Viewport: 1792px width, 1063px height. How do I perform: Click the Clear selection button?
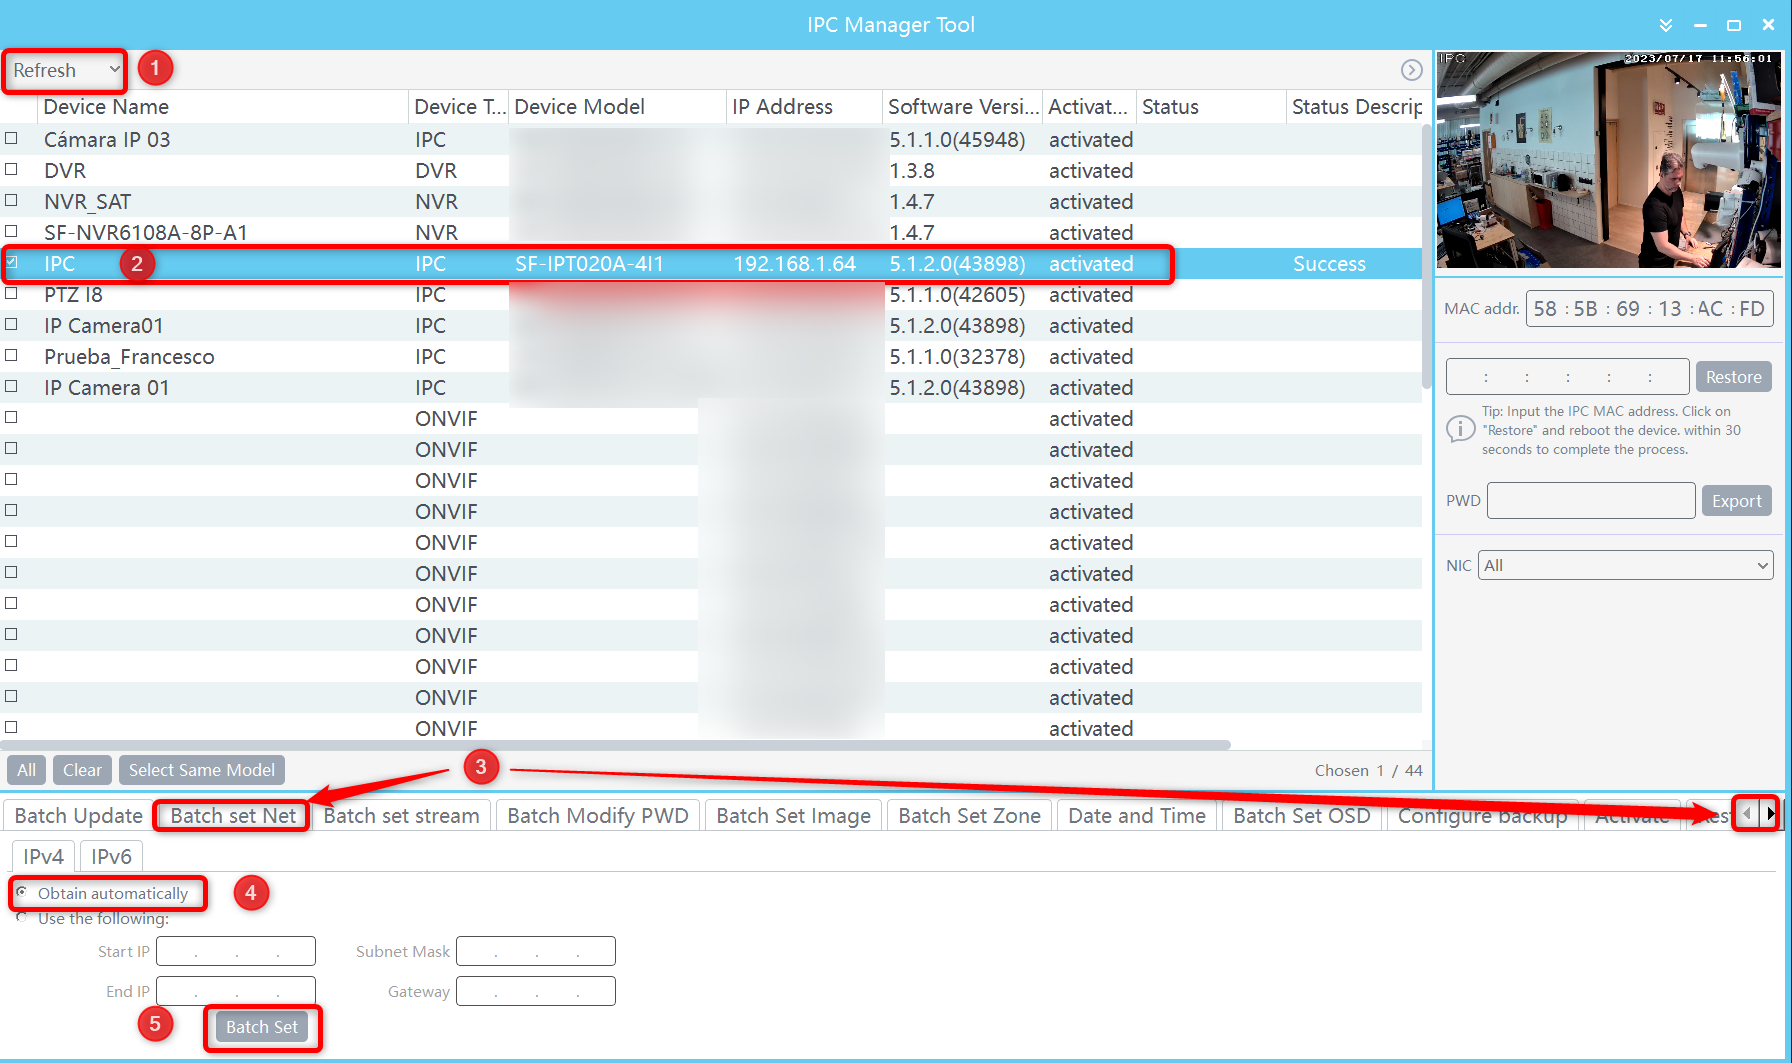(x=82, y=770)
